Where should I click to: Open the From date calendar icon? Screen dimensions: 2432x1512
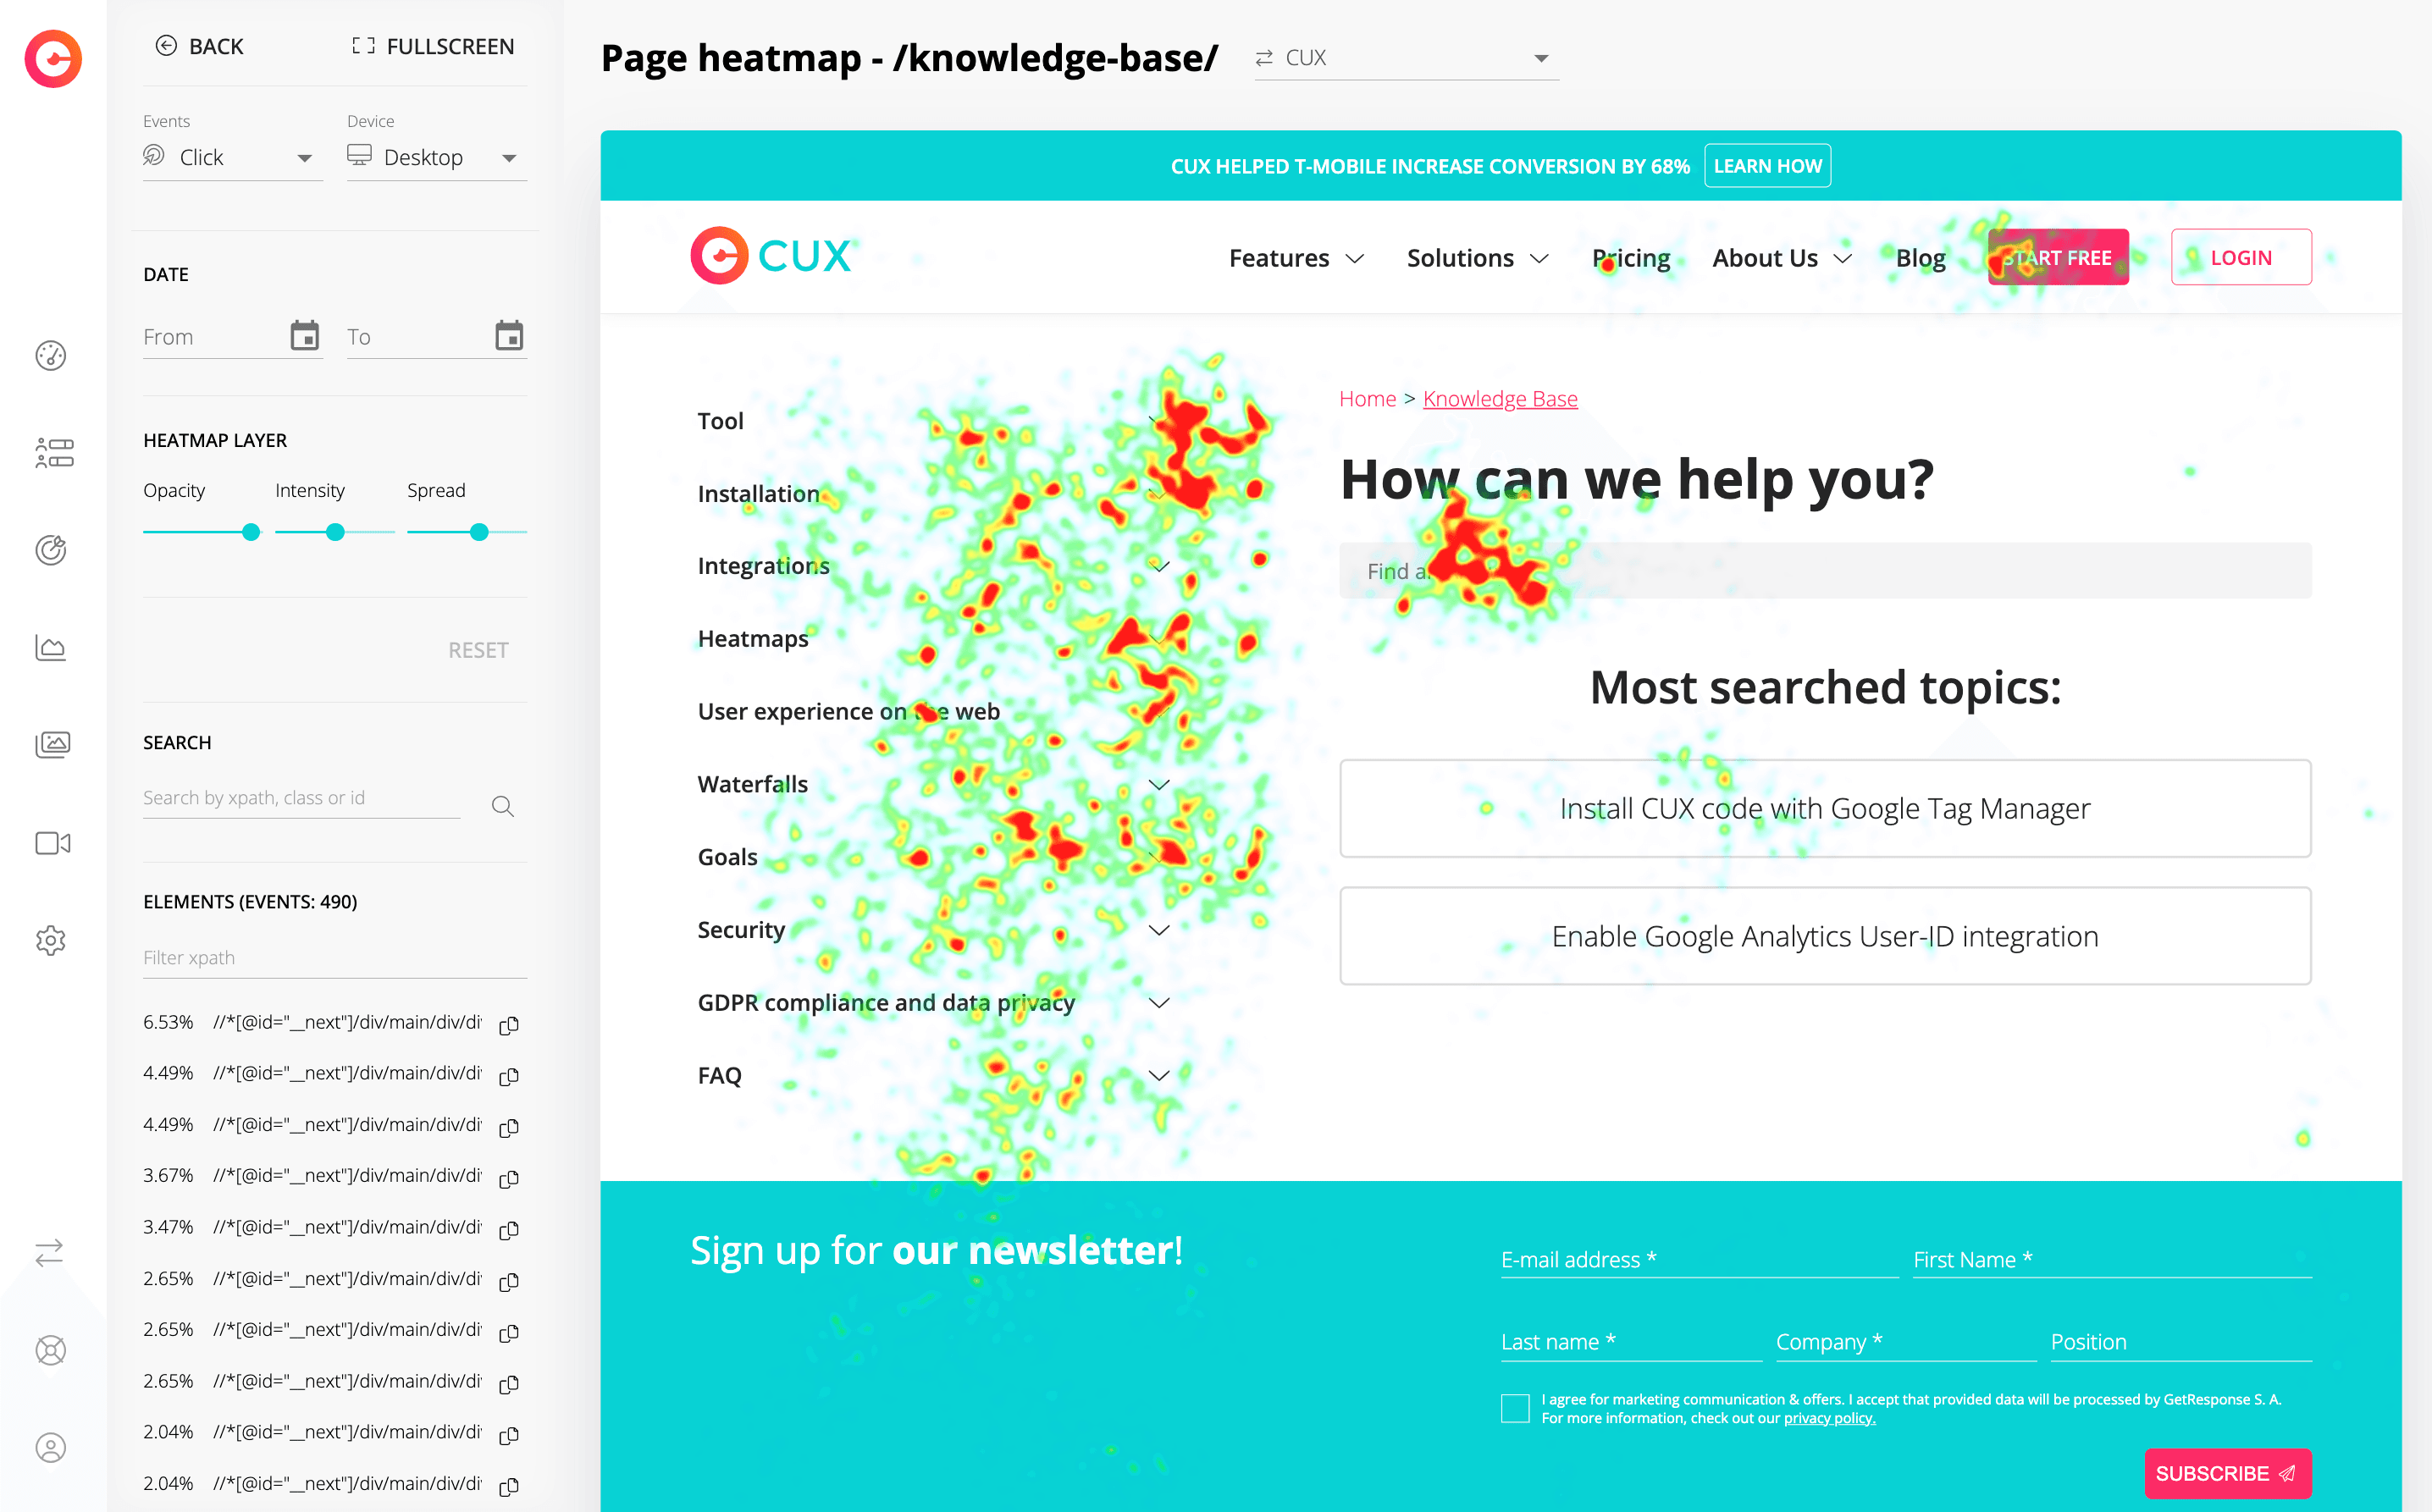(x=305, y=335)
